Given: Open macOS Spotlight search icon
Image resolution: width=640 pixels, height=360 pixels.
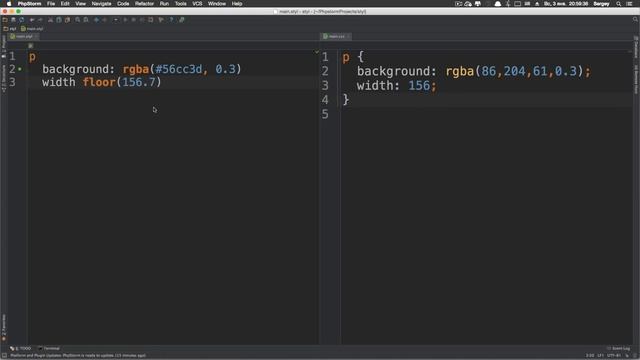Looking at the screenshot, I should (618, 4).
